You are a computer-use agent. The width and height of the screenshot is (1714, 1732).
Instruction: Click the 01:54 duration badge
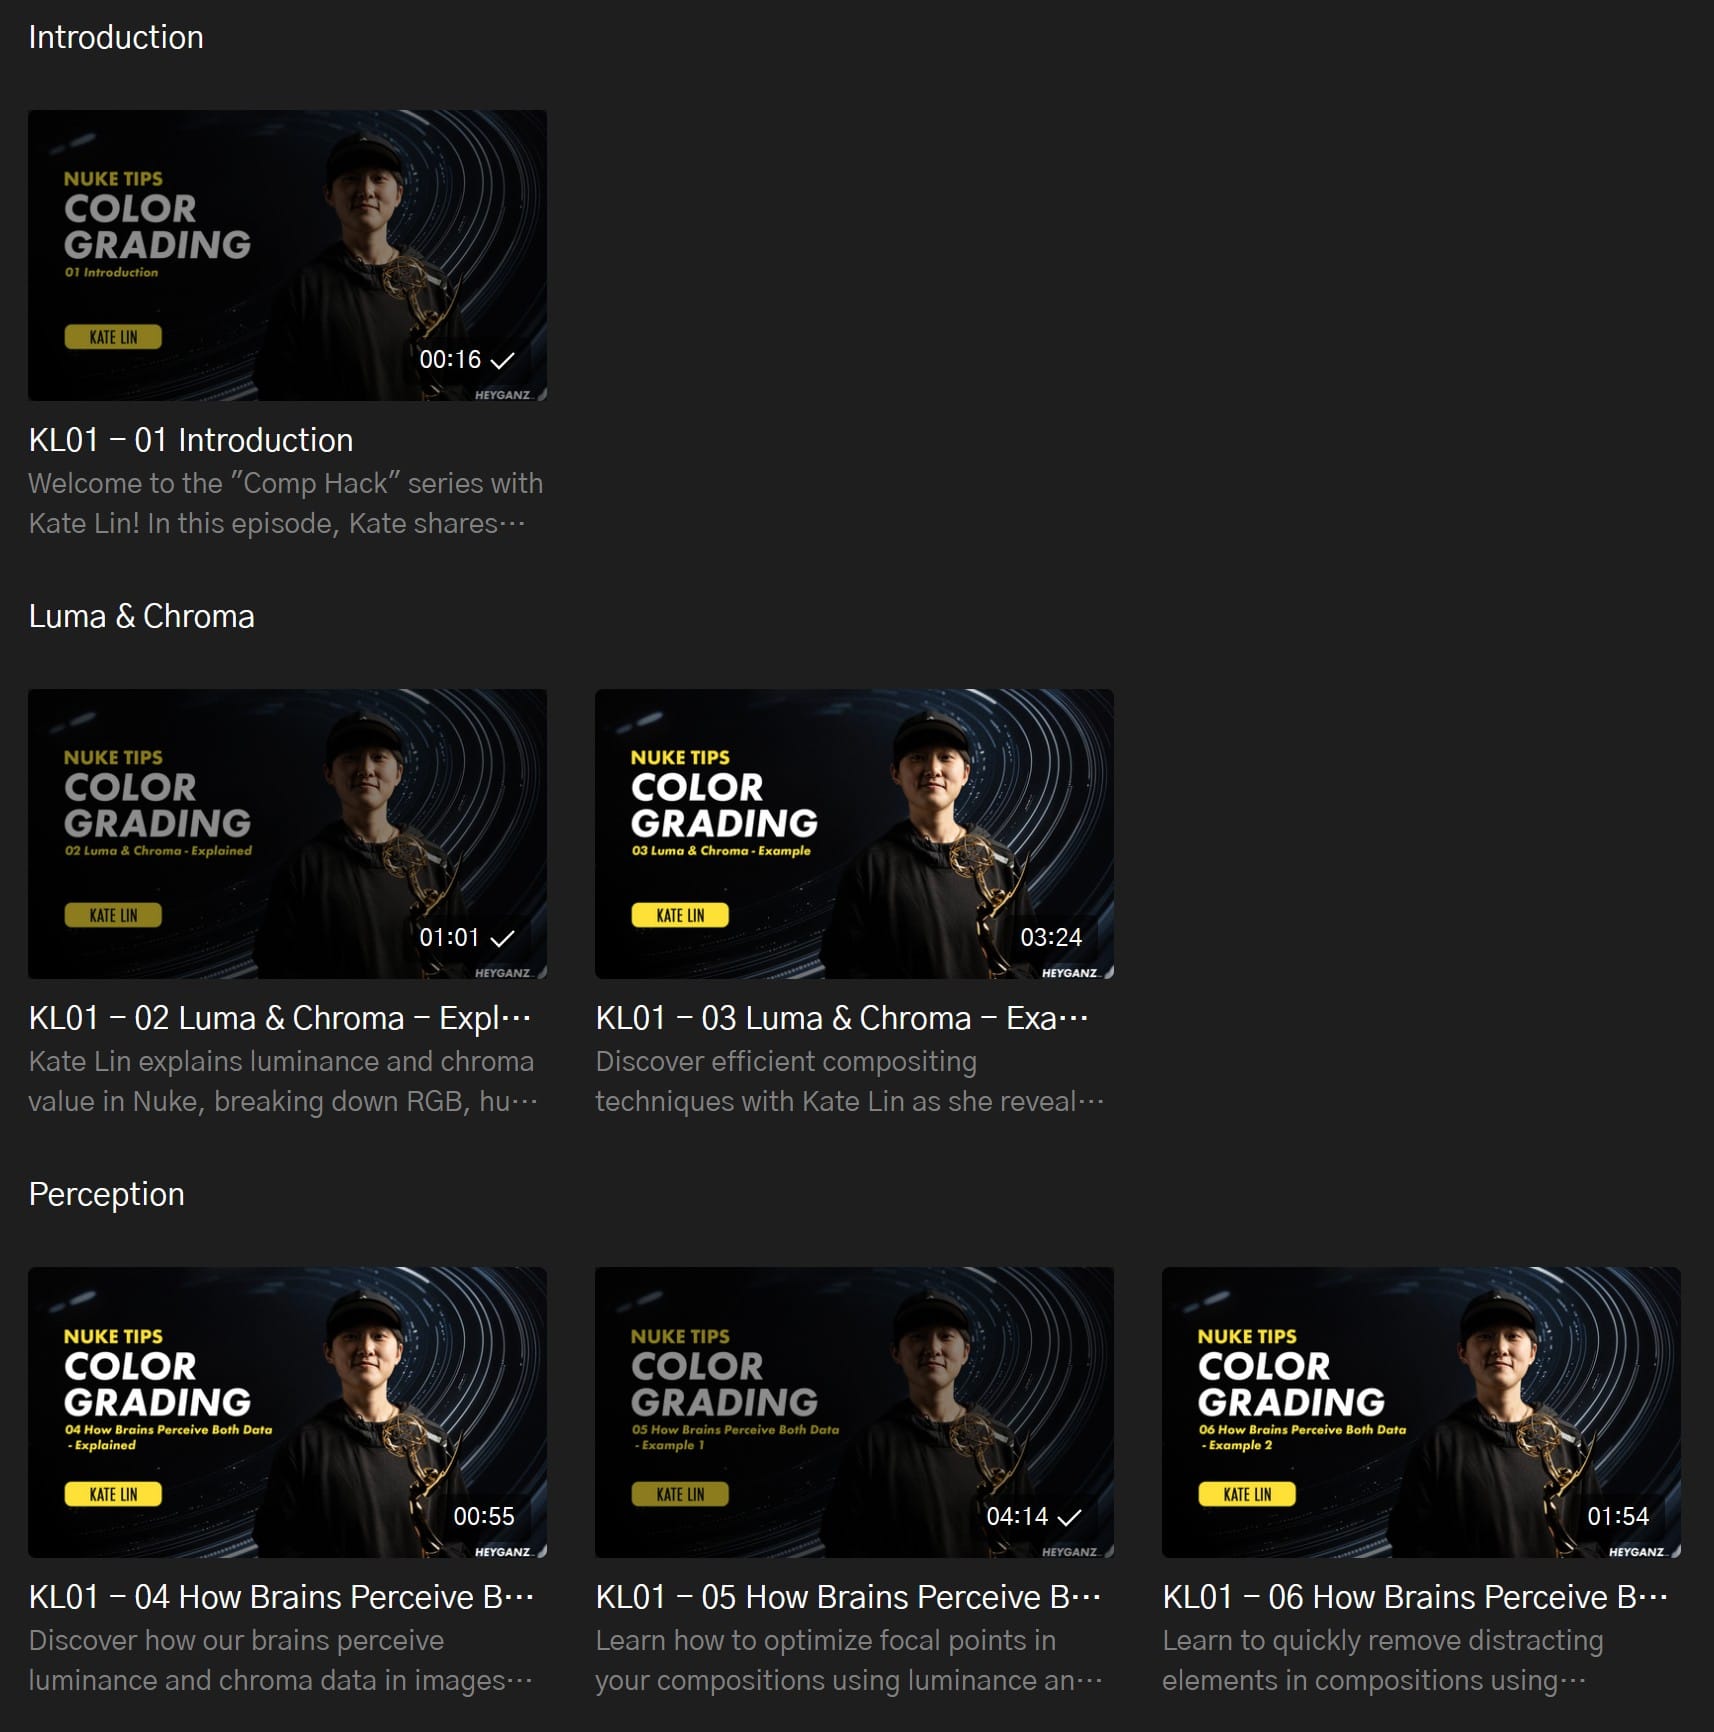pyautogui.click(x=1617, y=1517)
